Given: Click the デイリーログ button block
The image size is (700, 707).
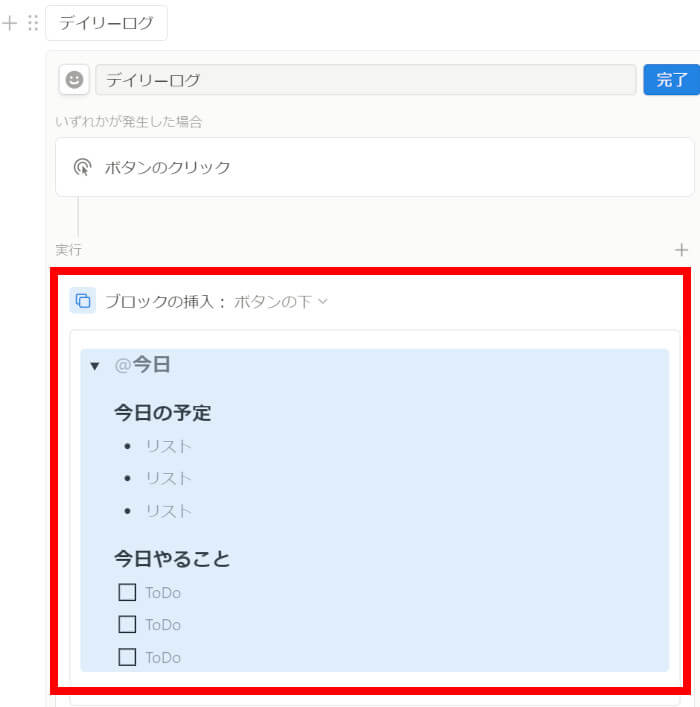Looking at the screenshot, I should pyautogui.click(x=106, y=23).
